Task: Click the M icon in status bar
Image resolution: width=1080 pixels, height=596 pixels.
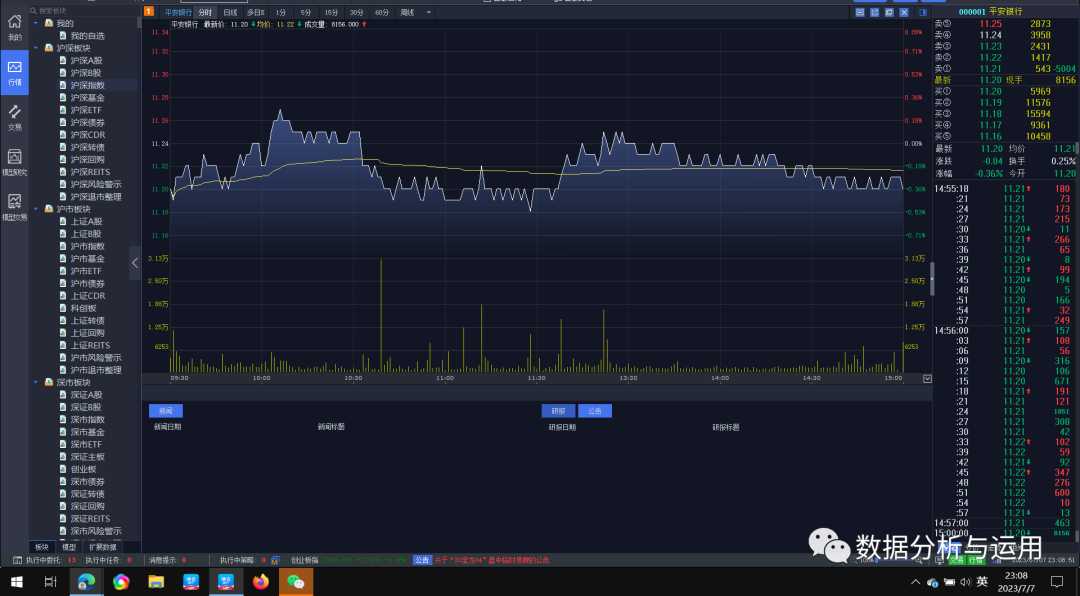Action: coord(275,560)
